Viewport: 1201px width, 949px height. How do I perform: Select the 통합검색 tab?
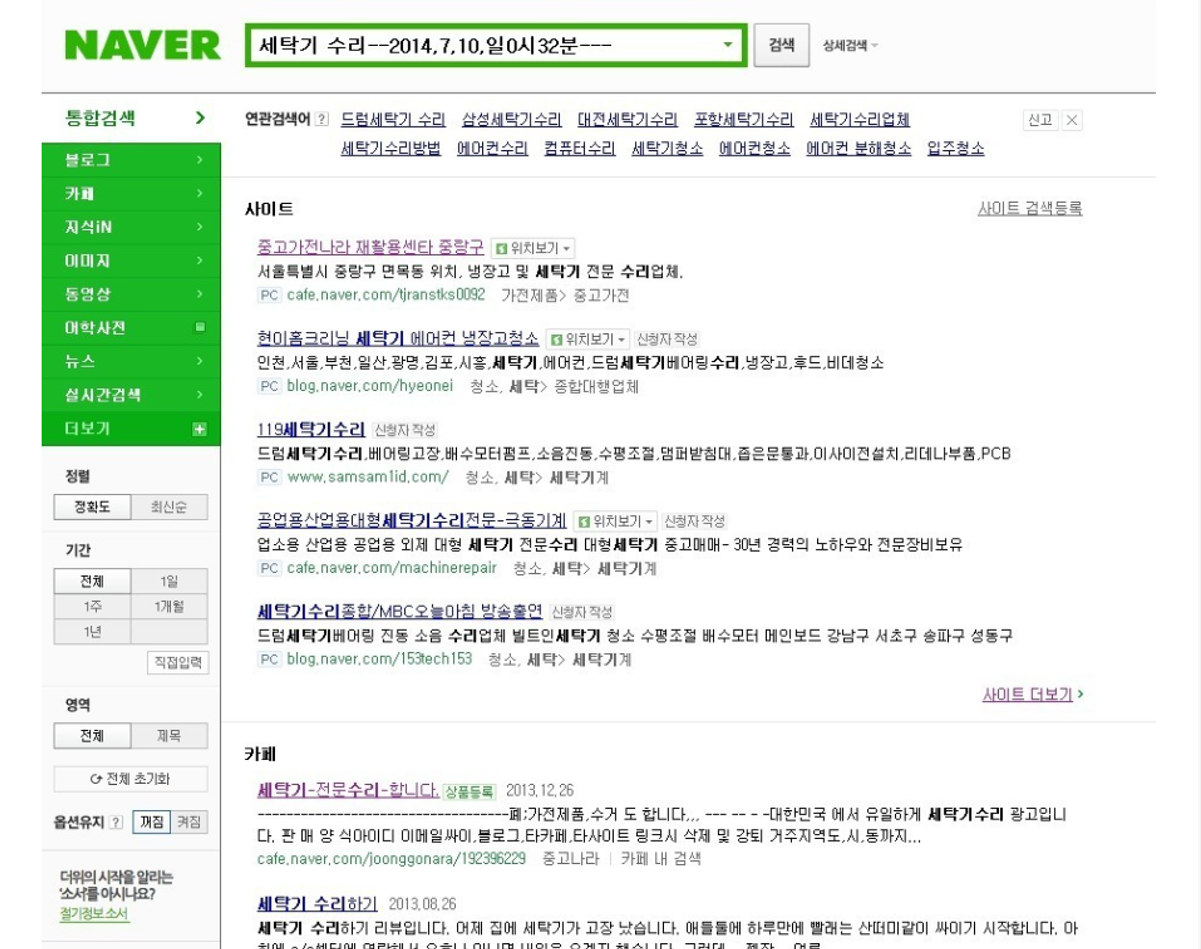(x=131, y=119)
